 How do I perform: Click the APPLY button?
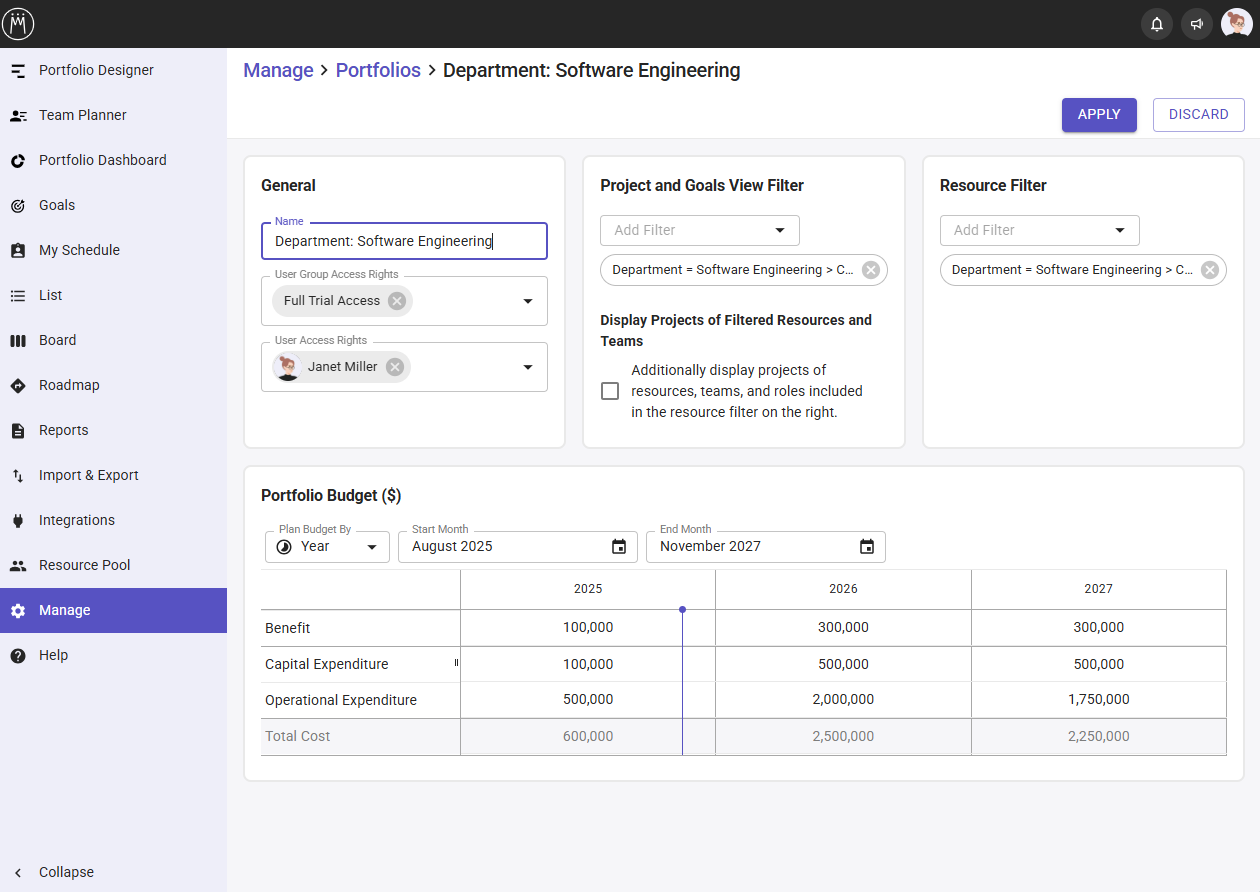coord(1099,115)
